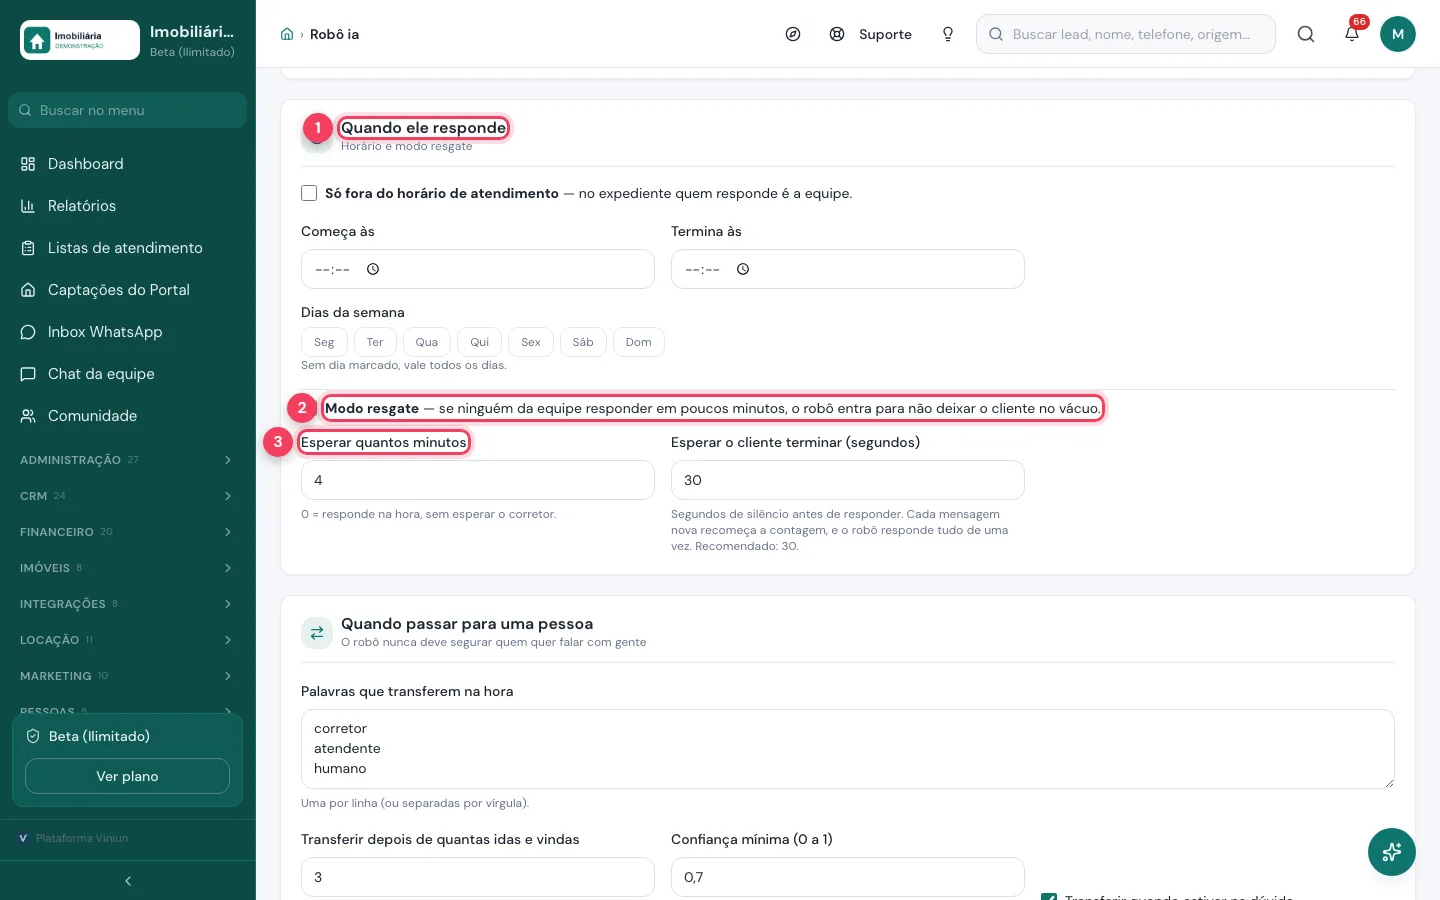Toggle the Dom weekday chip

pyautogui.click(x=639, y=342)
